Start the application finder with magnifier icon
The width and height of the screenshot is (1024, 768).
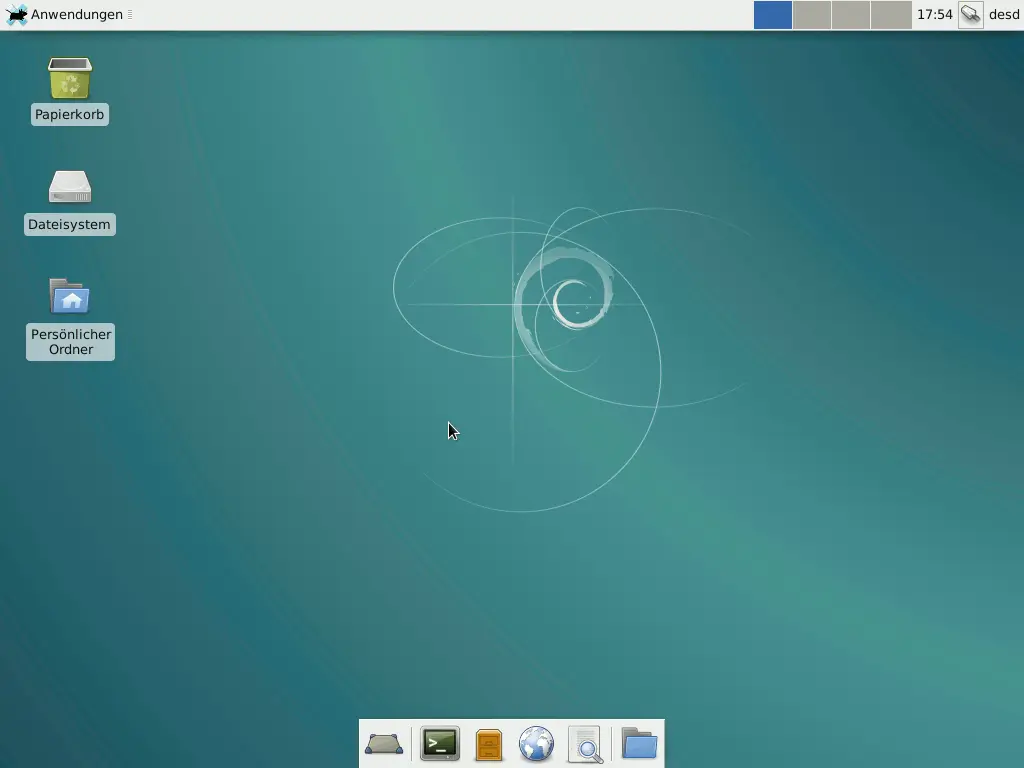[585, 744]
